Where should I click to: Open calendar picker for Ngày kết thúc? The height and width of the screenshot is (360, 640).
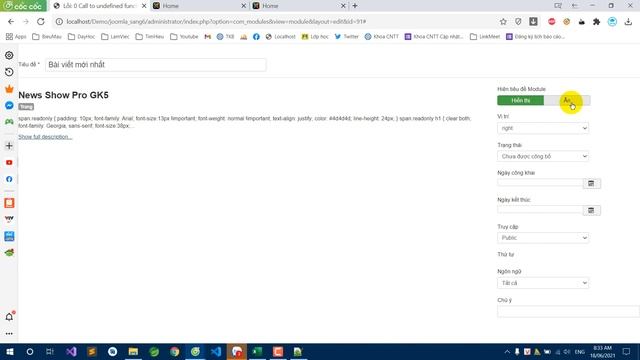(x=591, y=211)
